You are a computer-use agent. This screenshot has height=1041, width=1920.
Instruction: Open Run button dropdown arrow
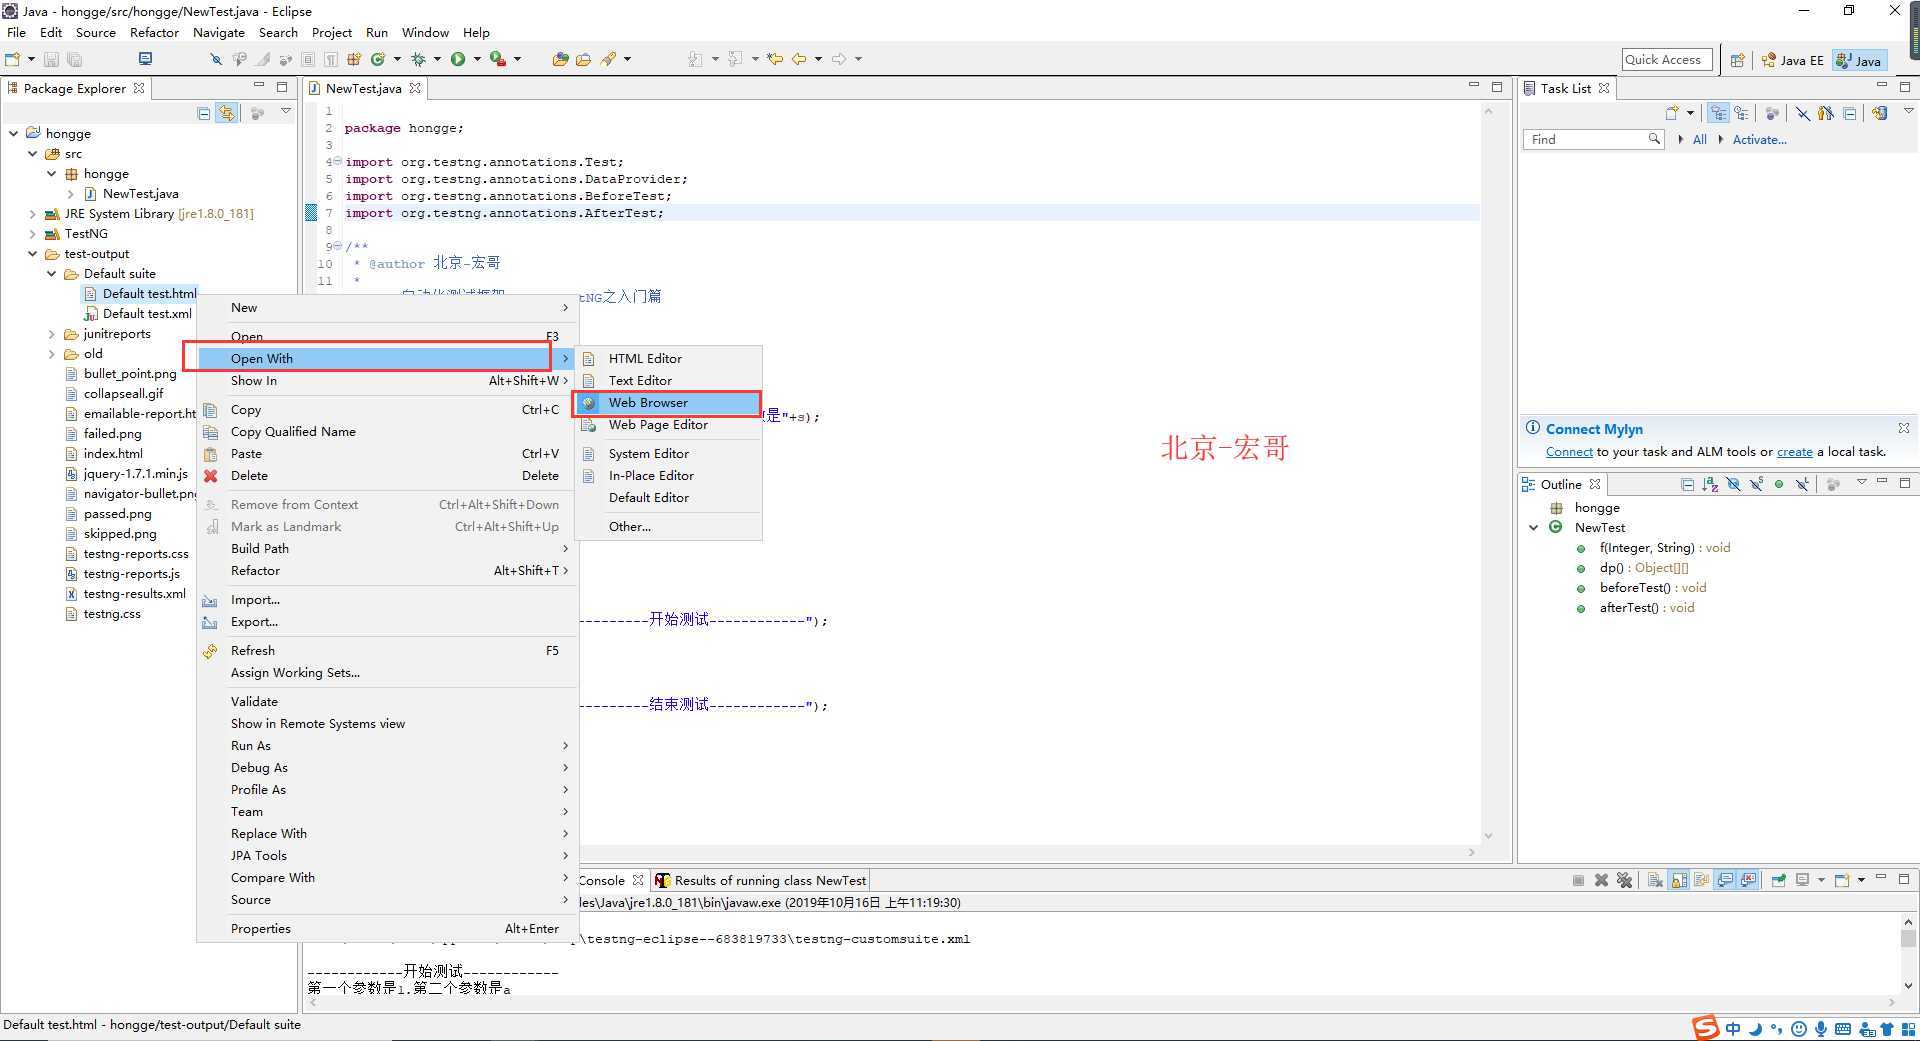point(477,59)
